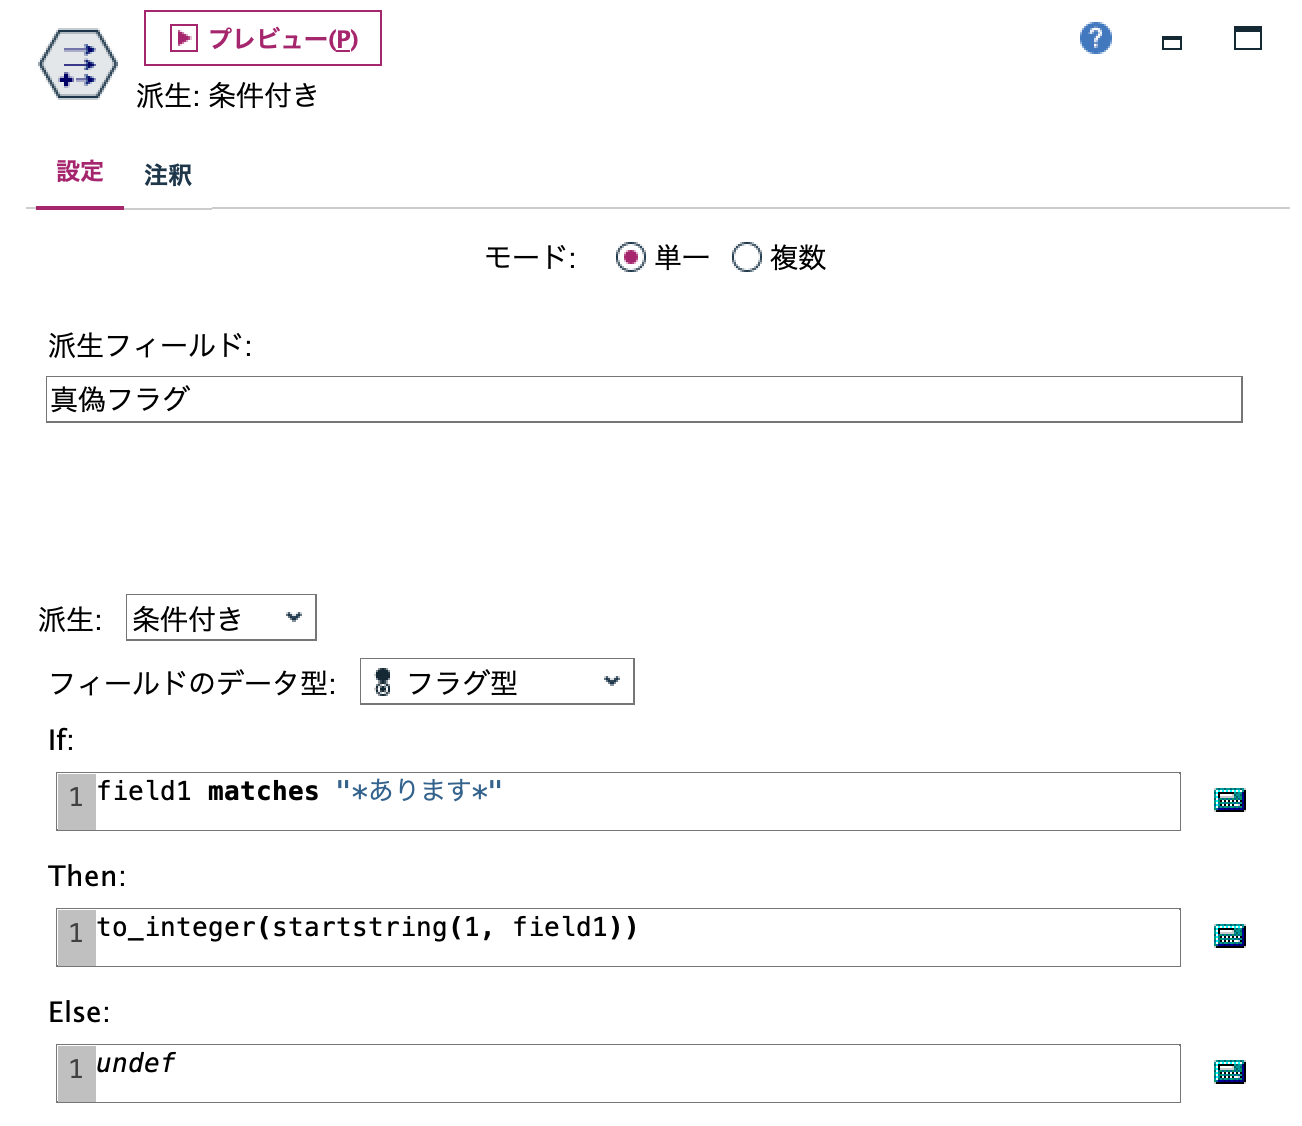Click the chevron on the field data type selector
The width and height of the screenshot is (1302, 1126).
612,681
